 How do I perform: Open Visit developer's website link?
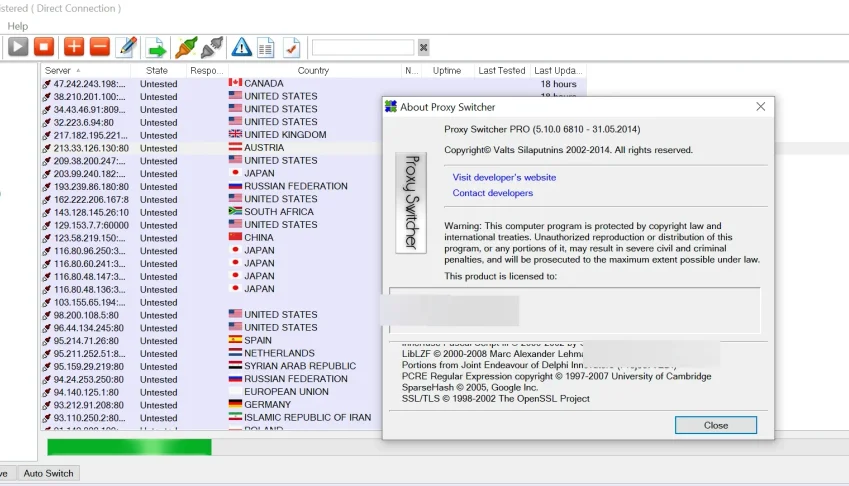tap(504, 178)
